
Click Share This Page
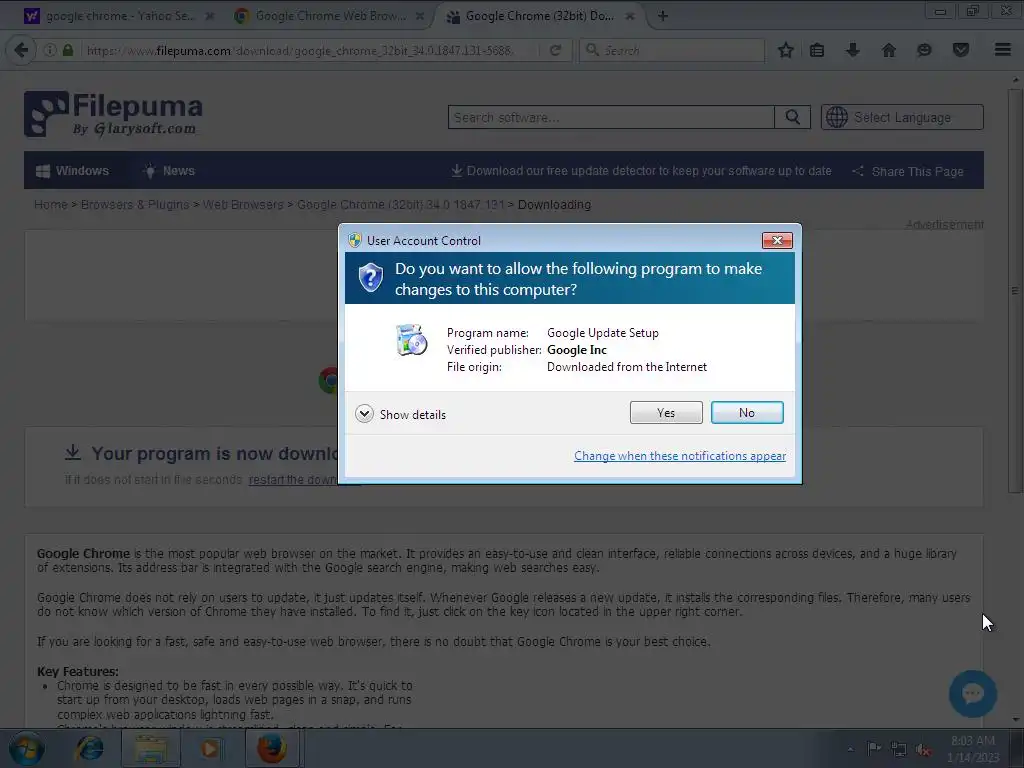(x=908, y=171)
